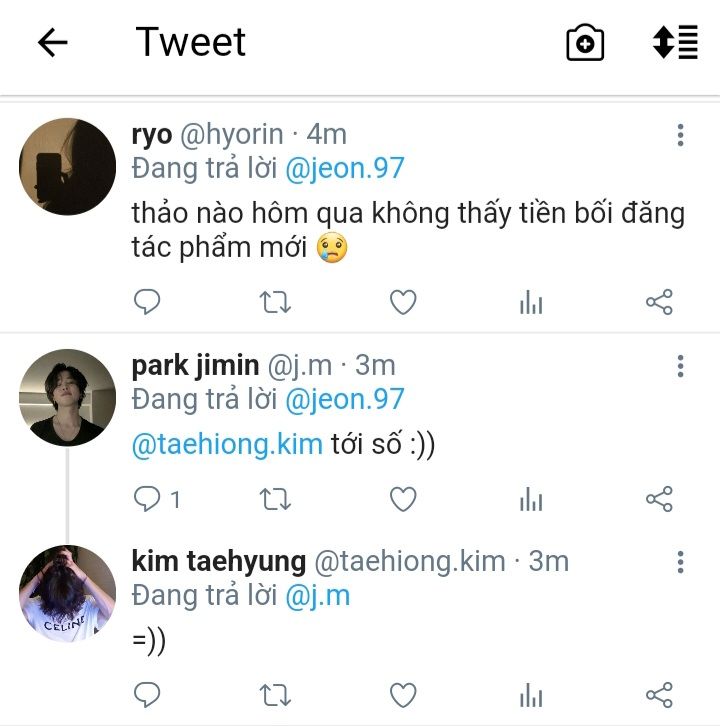Reply to park jimin's tweet

pos(147,499)
